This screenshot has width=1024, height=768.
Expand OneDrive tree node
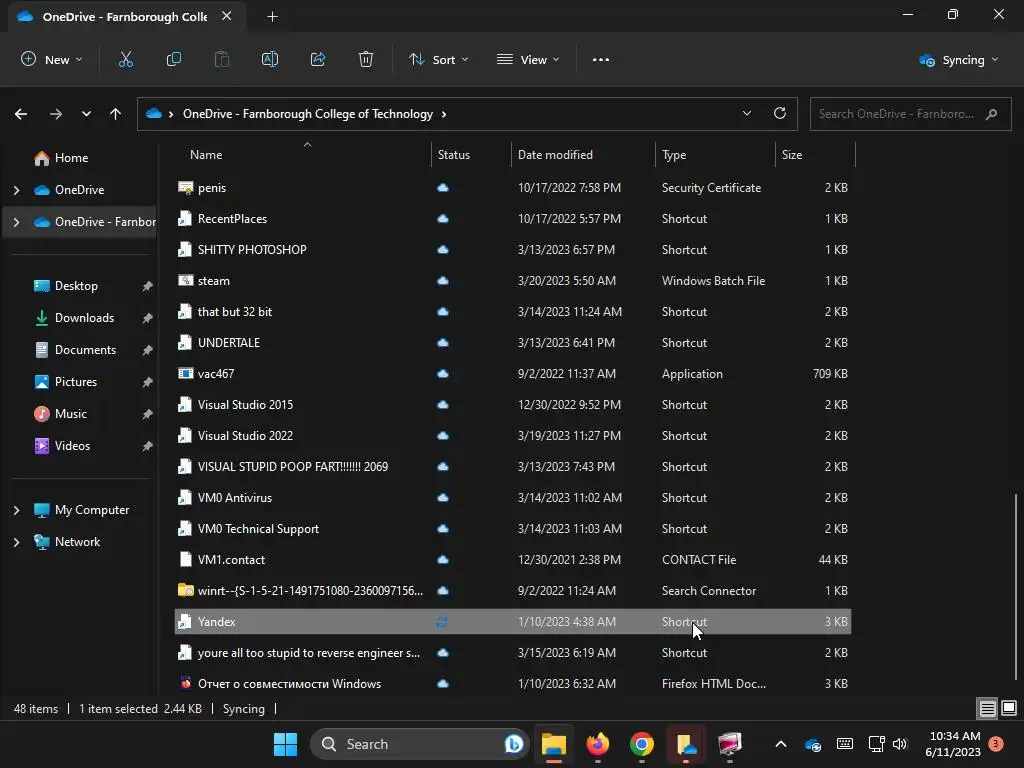tap(16, 190)
